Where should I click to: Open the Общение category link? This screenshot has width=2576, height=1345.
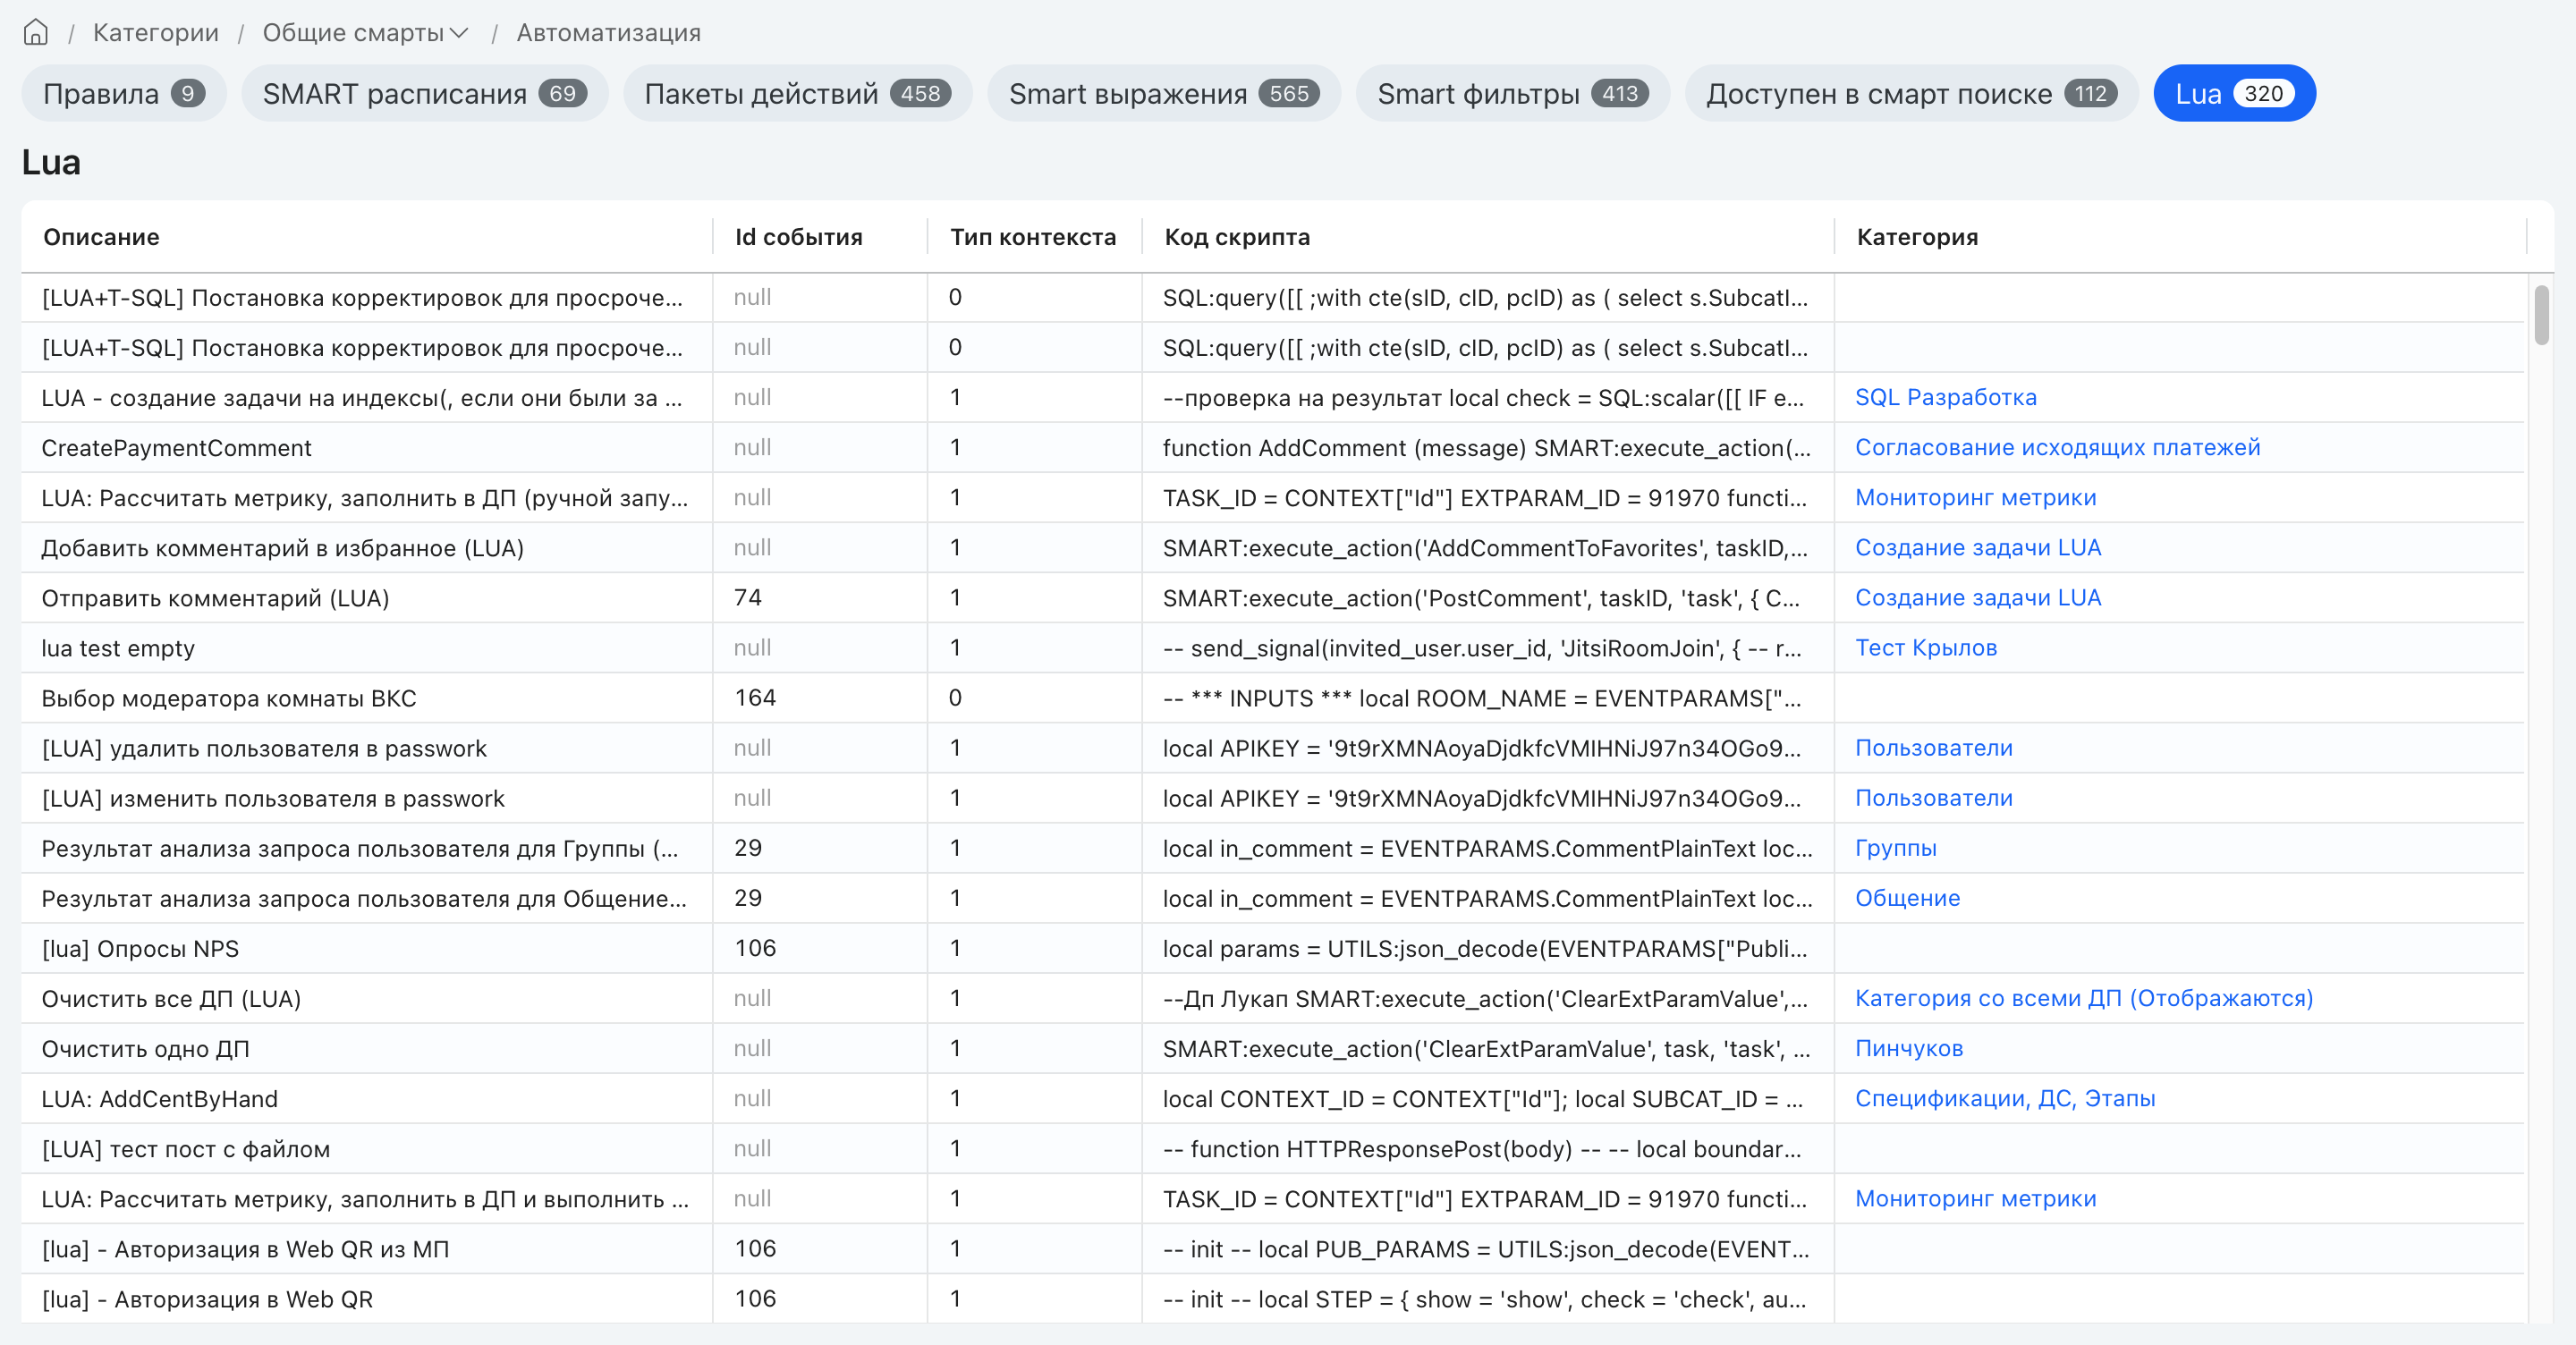(1907, 898)
